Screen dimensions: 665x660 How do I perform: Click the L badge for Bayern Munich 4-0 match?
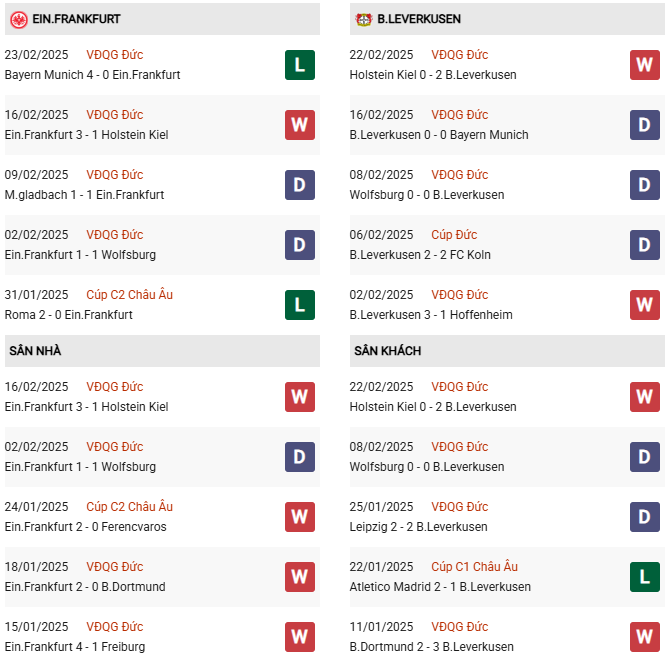[x=299, y=65]
